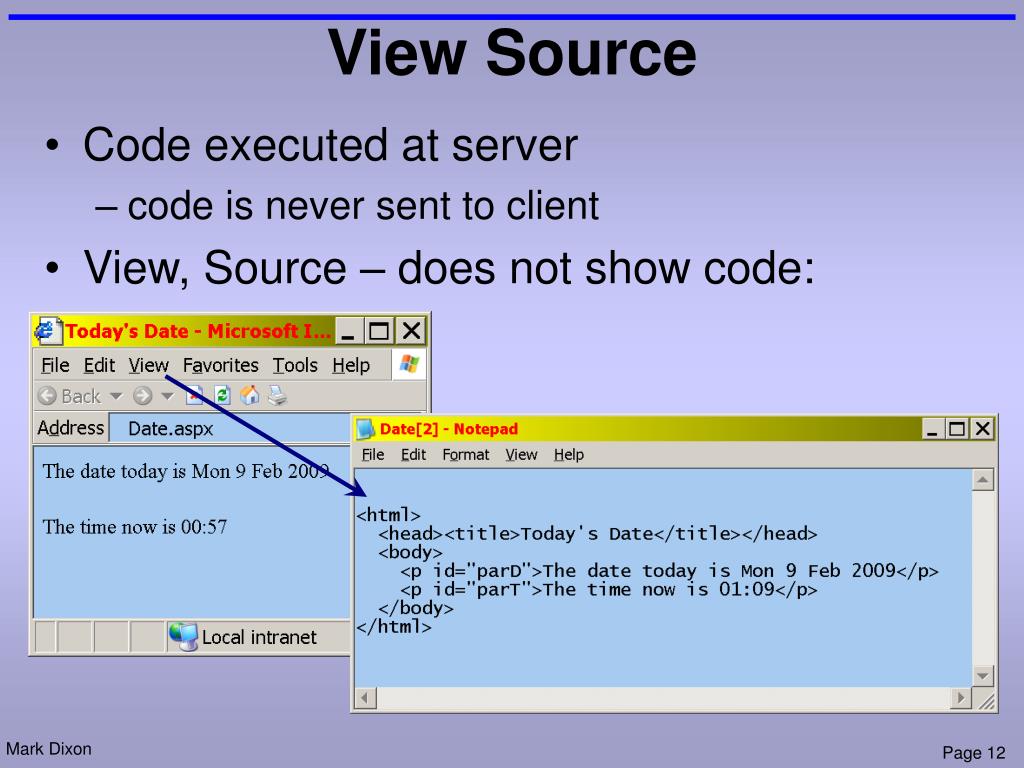Click Notepad horizontal scrollbar right arrow

[x=960, y=698]
